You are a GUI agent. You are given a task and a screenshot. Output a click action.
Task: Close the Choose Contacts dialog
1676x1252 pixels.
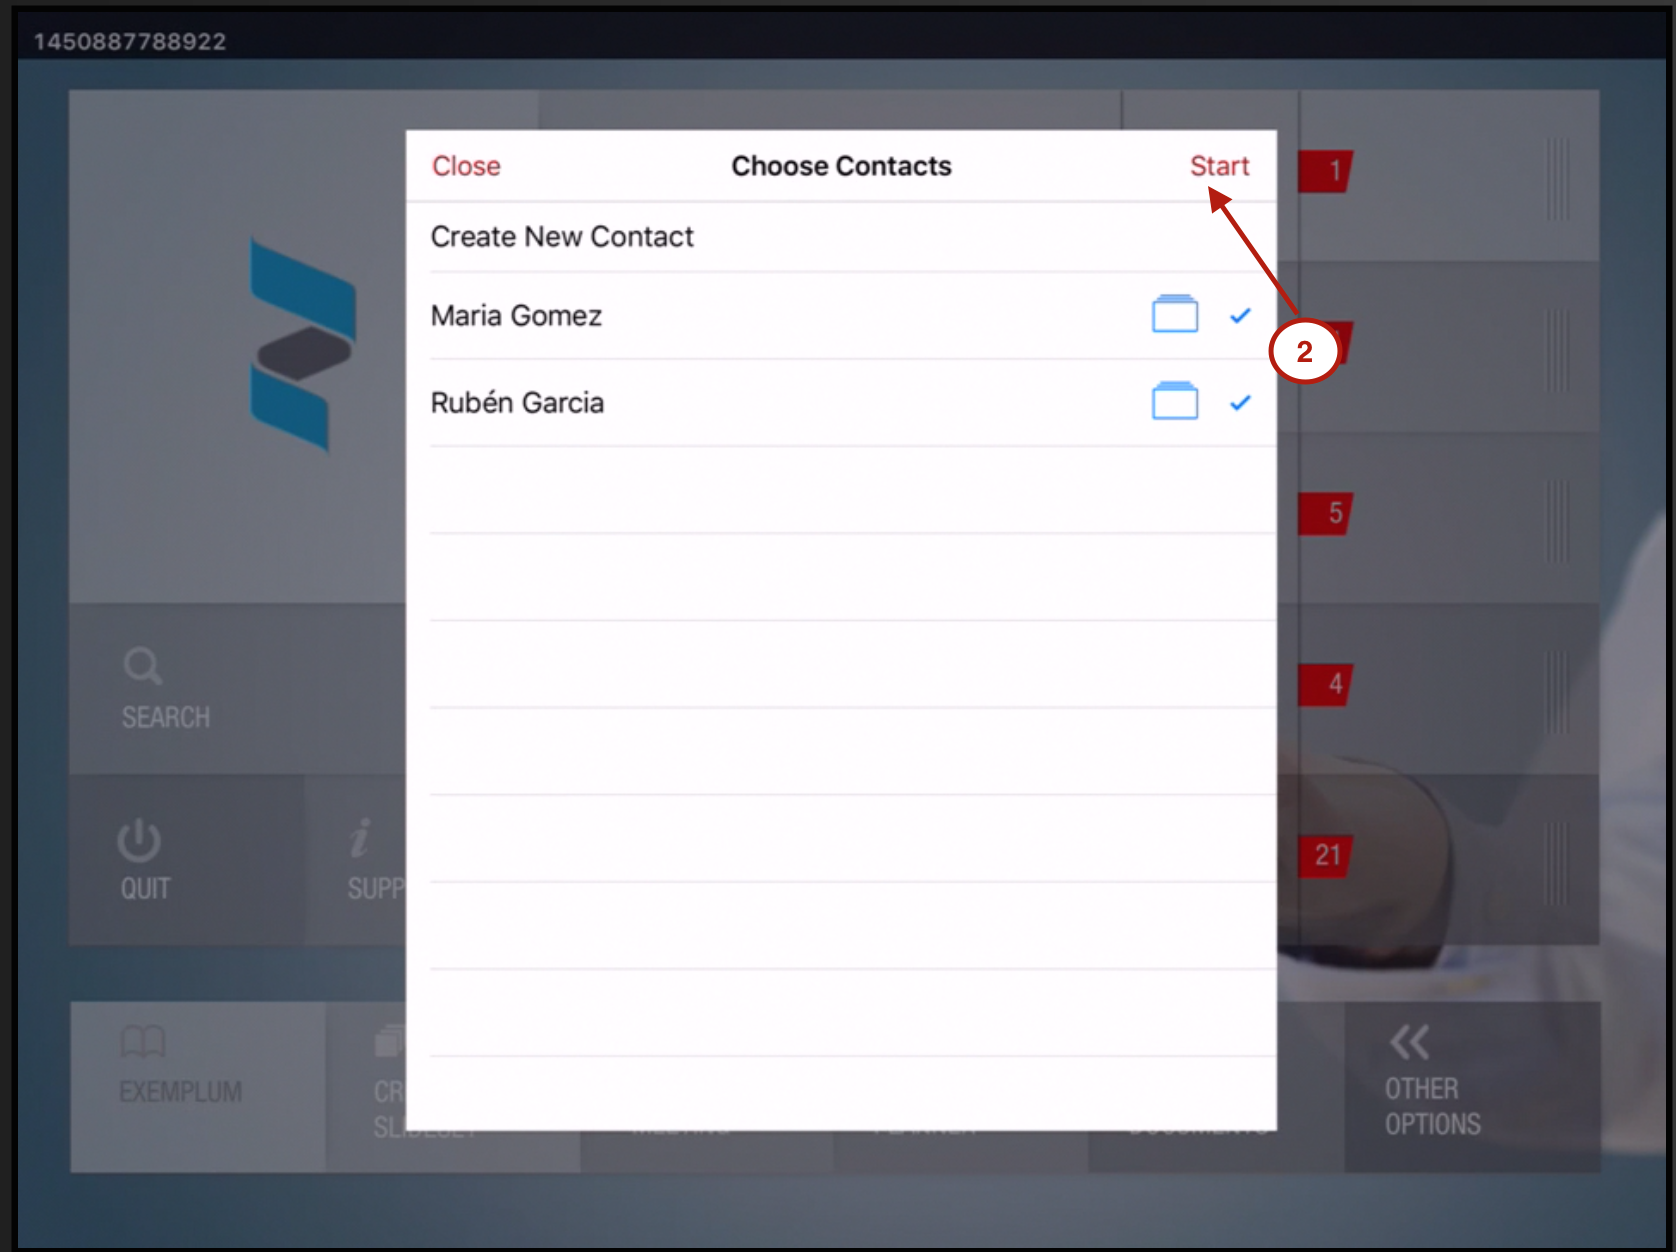[466, 166]
